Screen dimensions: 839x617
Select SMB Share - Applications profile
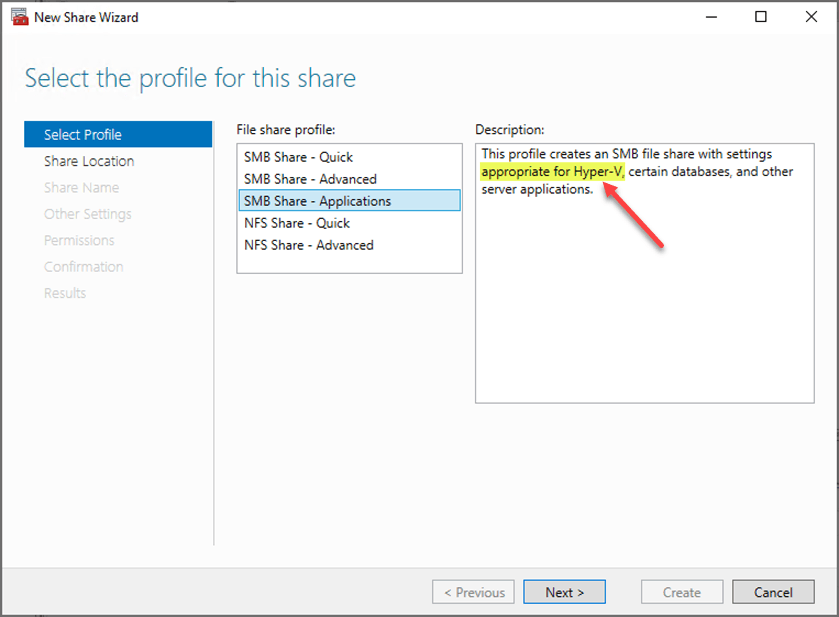pyautogui.click(x=349, y=201)
